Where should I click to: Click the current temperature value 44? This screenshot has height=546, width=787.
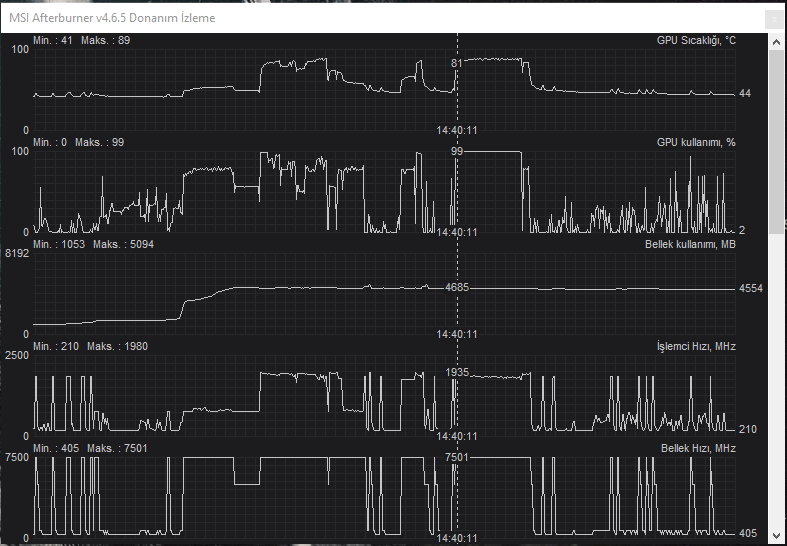pyautogui.click(x=745, y=93)
